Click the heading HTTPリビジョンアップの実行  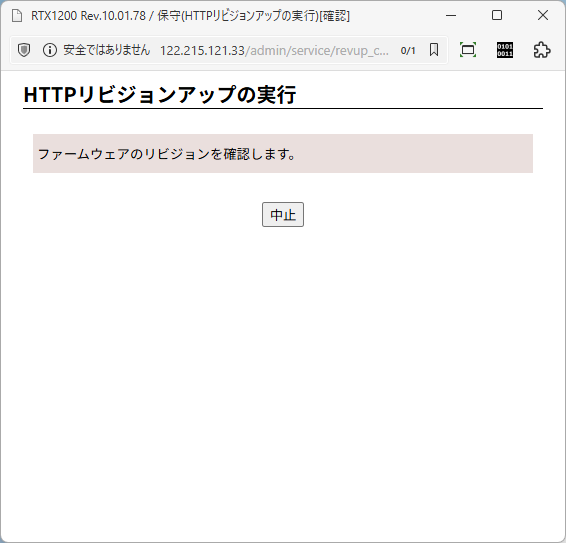click(160, 95)
